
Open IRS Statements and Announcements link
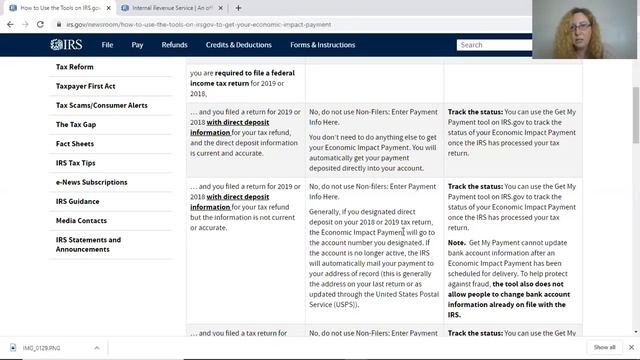[x=89, y=244]
